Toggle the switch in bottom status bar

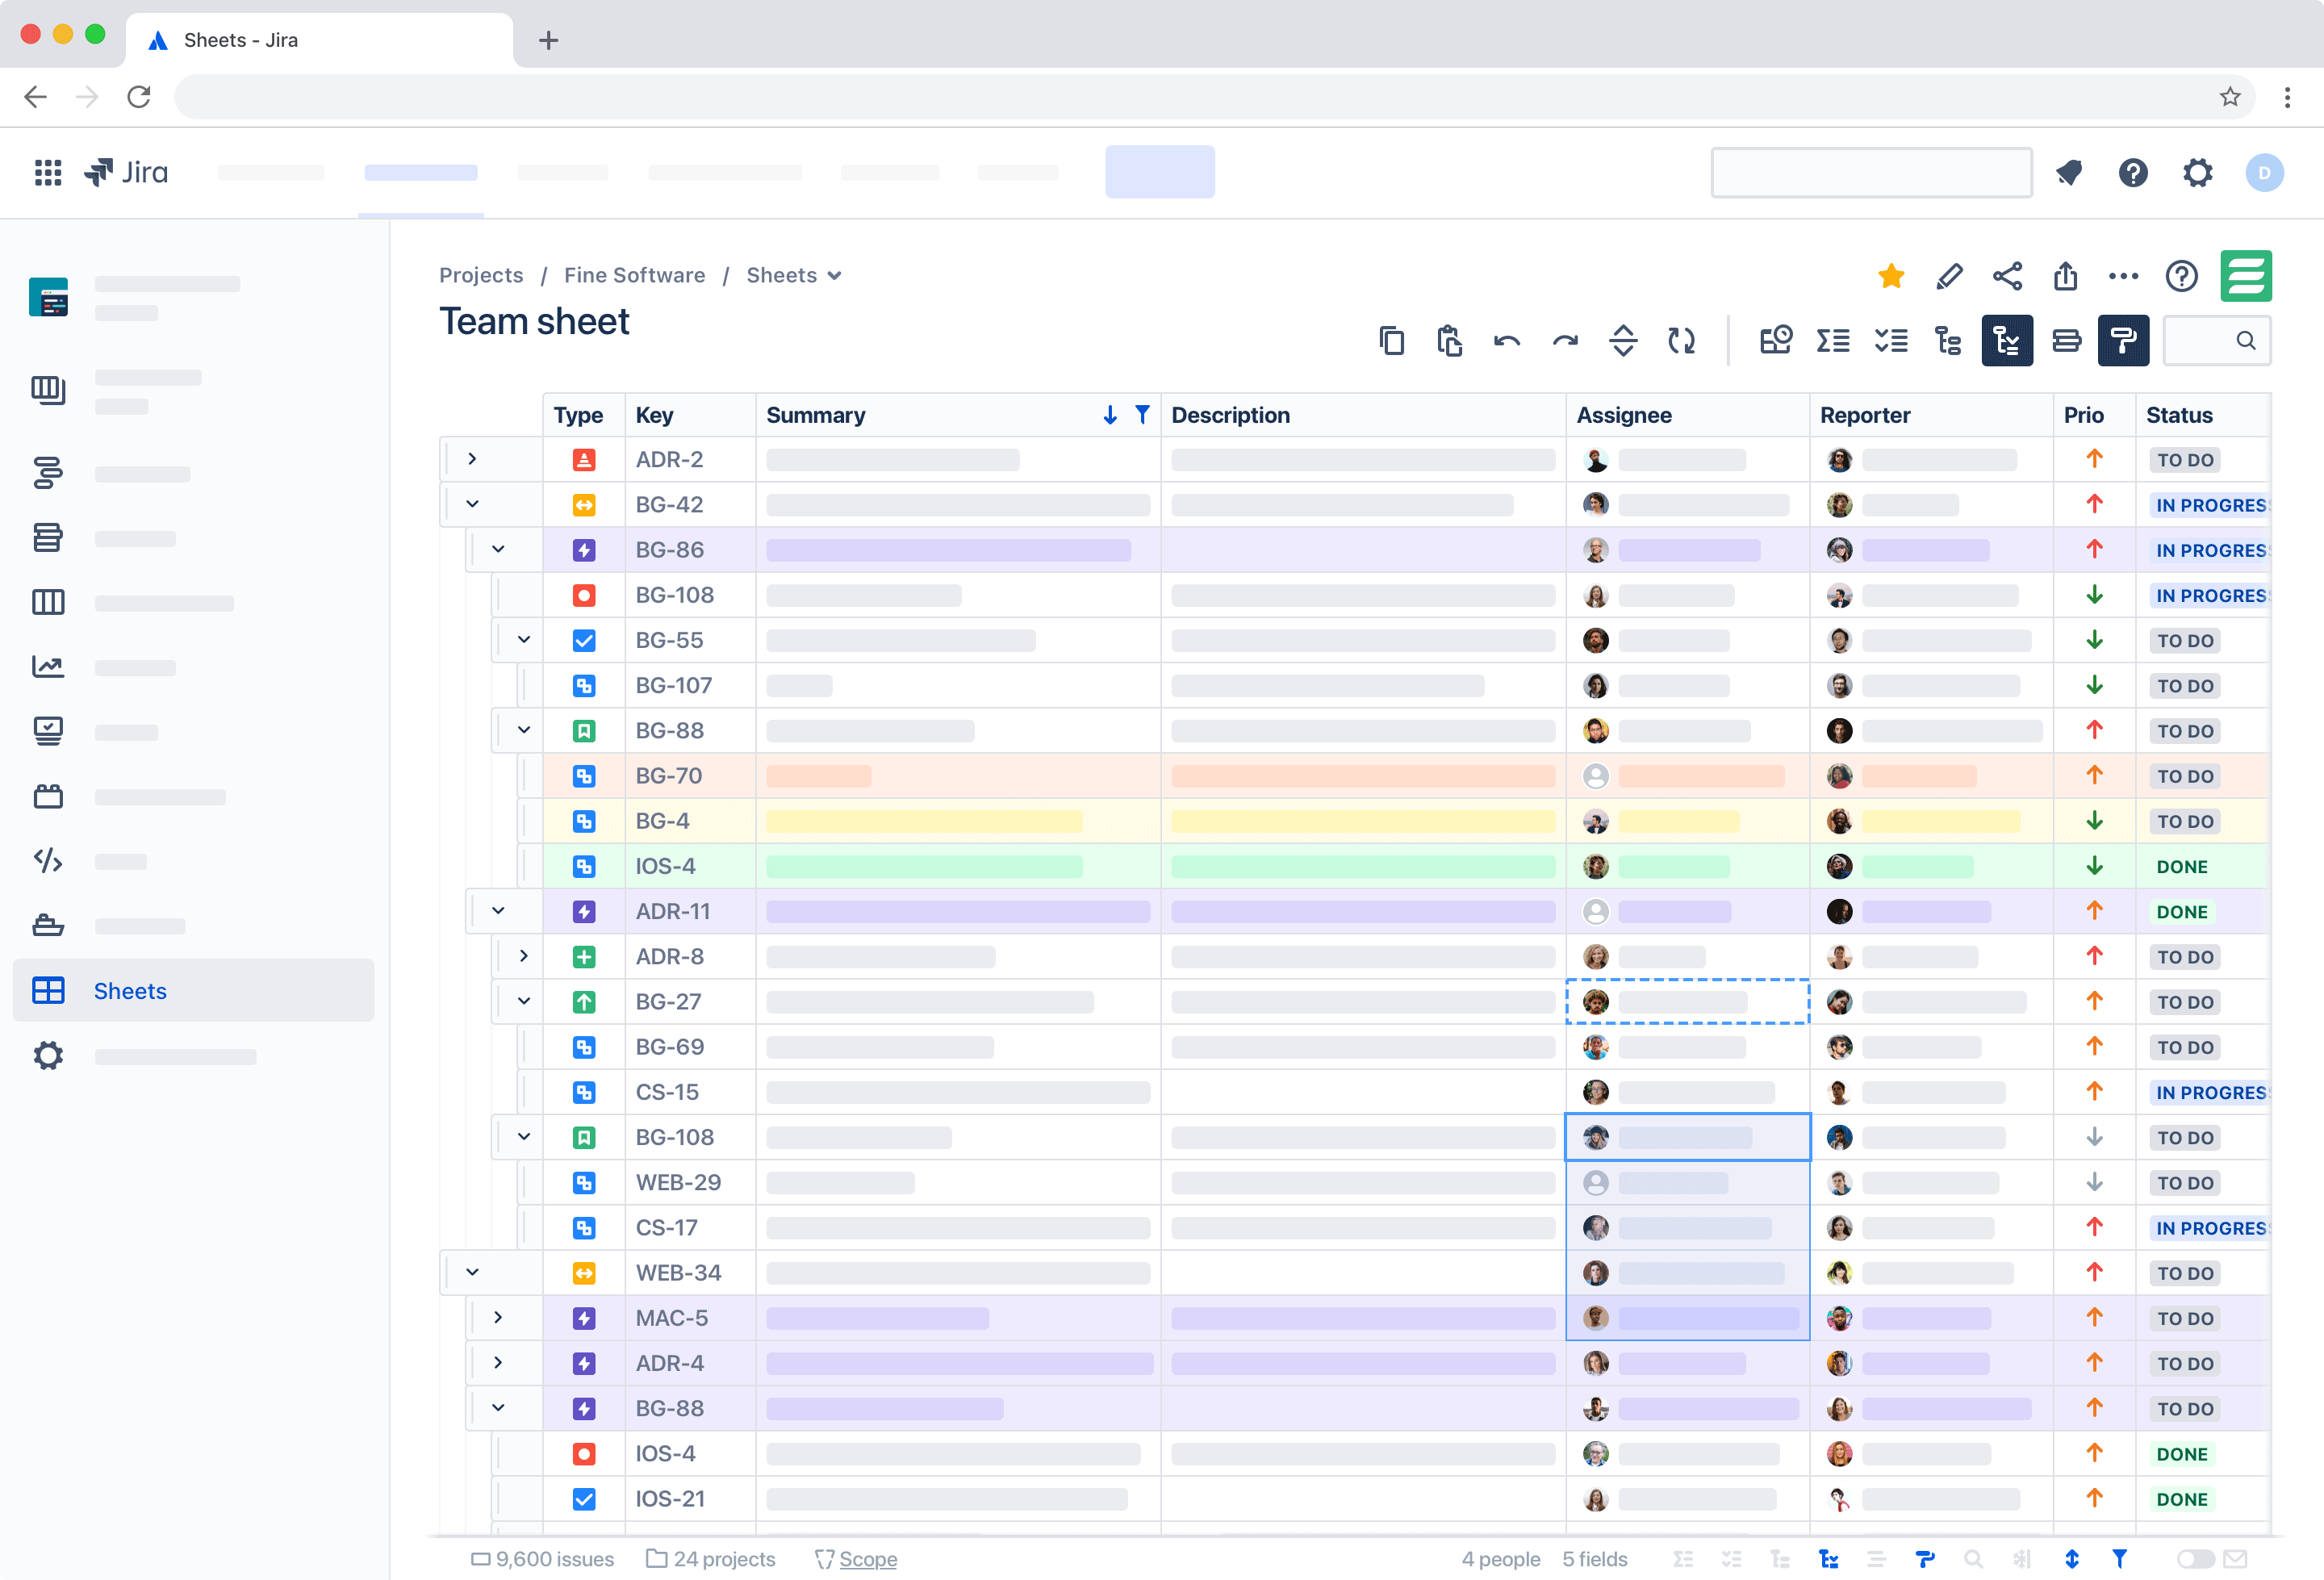pos(2194,1558)
